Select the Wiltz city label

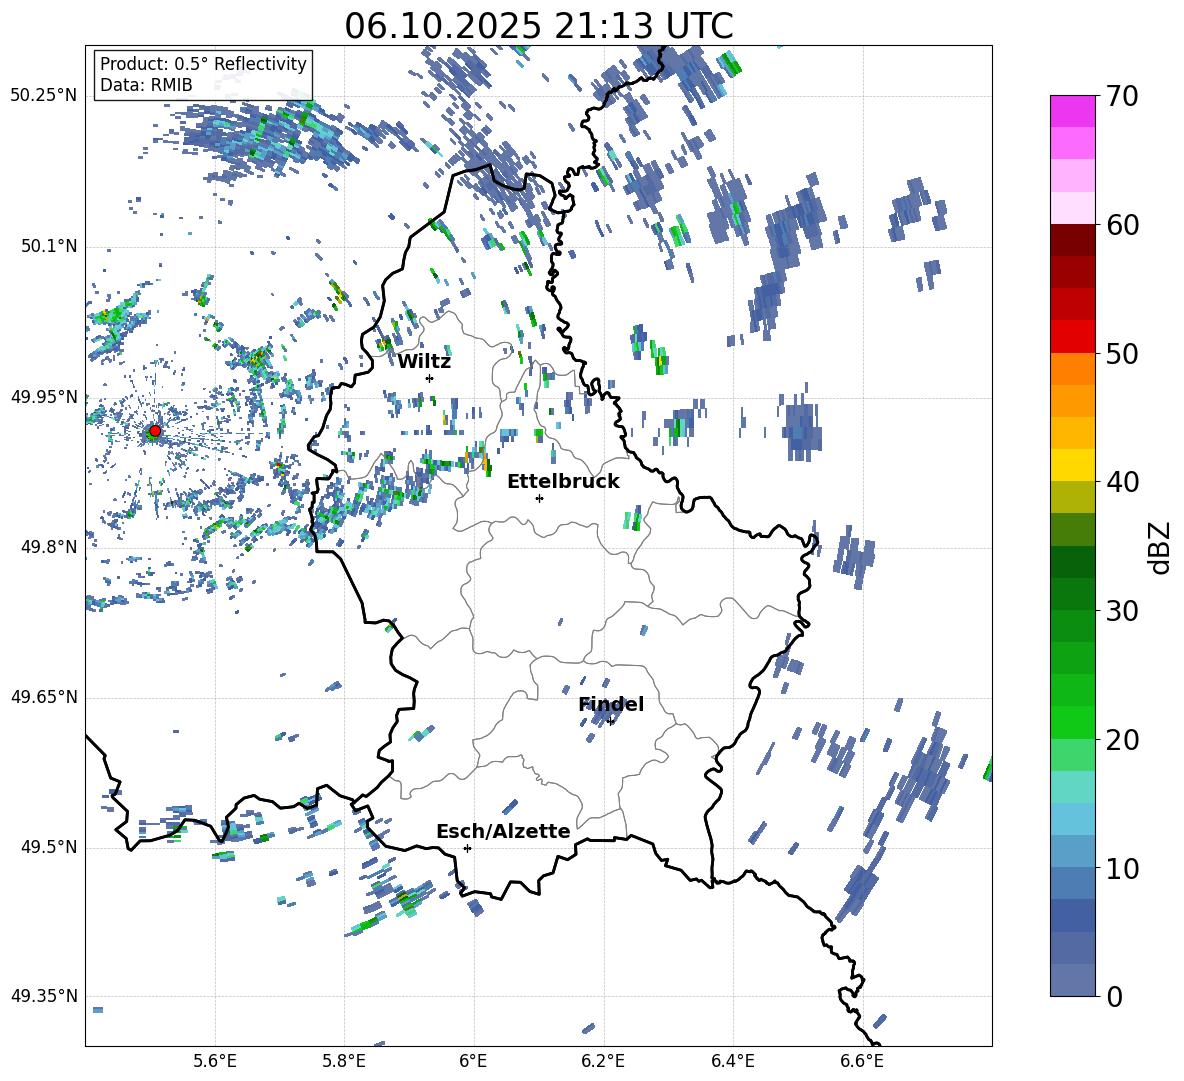tap(424, 361)
